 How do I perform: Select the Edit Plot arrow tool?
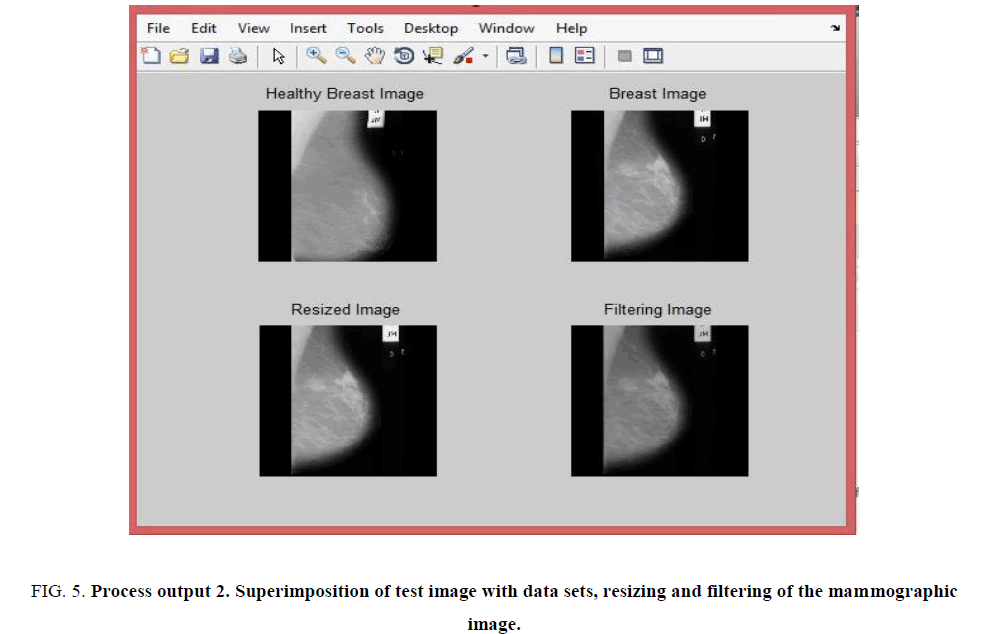[279, 56]
